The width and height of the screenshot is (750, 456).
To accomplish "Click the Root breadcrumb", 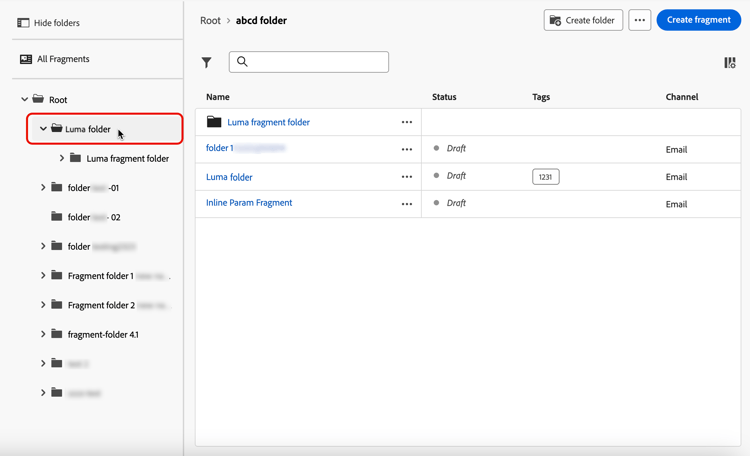I will (210, 20).
